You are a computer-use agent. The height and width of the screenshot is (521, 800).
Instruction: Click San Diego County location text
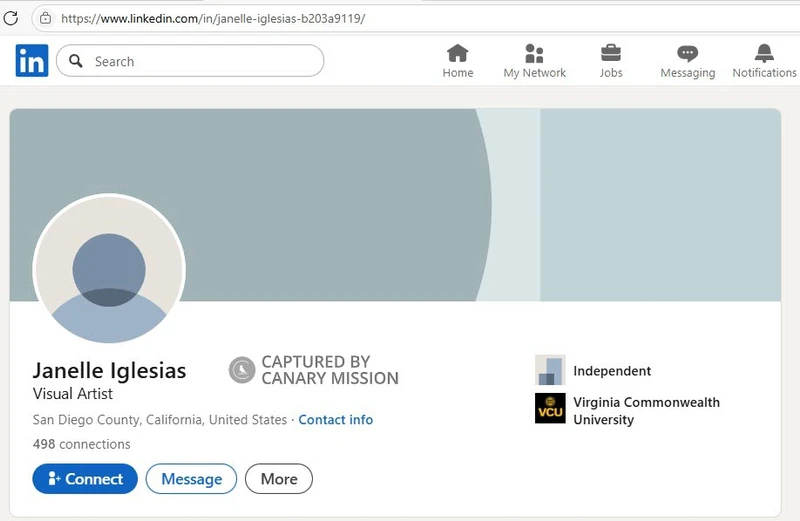(x=160, y=419)
